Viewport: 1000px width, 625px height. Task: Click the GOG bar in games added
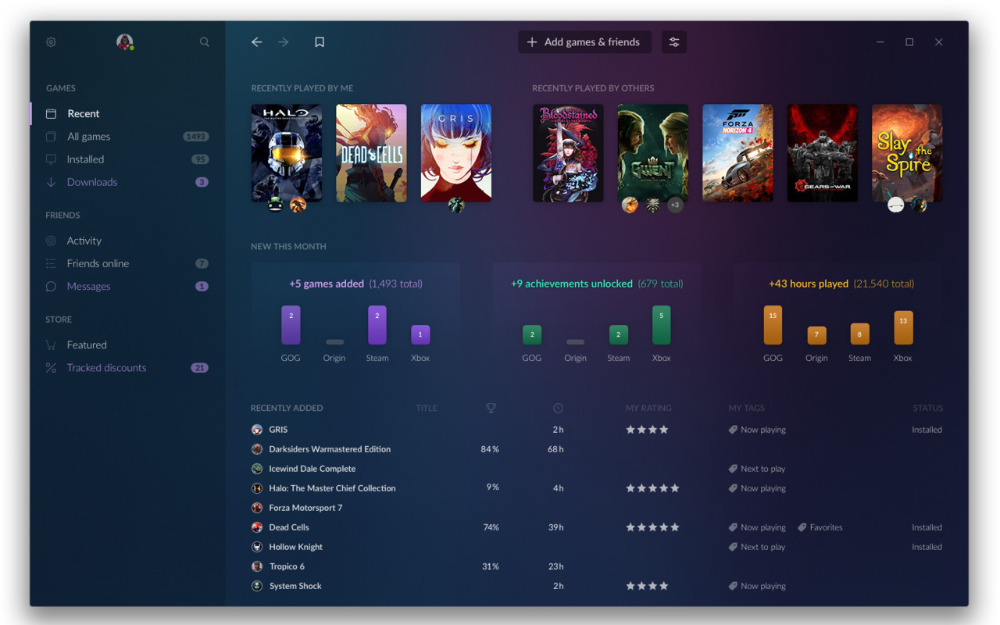click(x=291, y=325)
